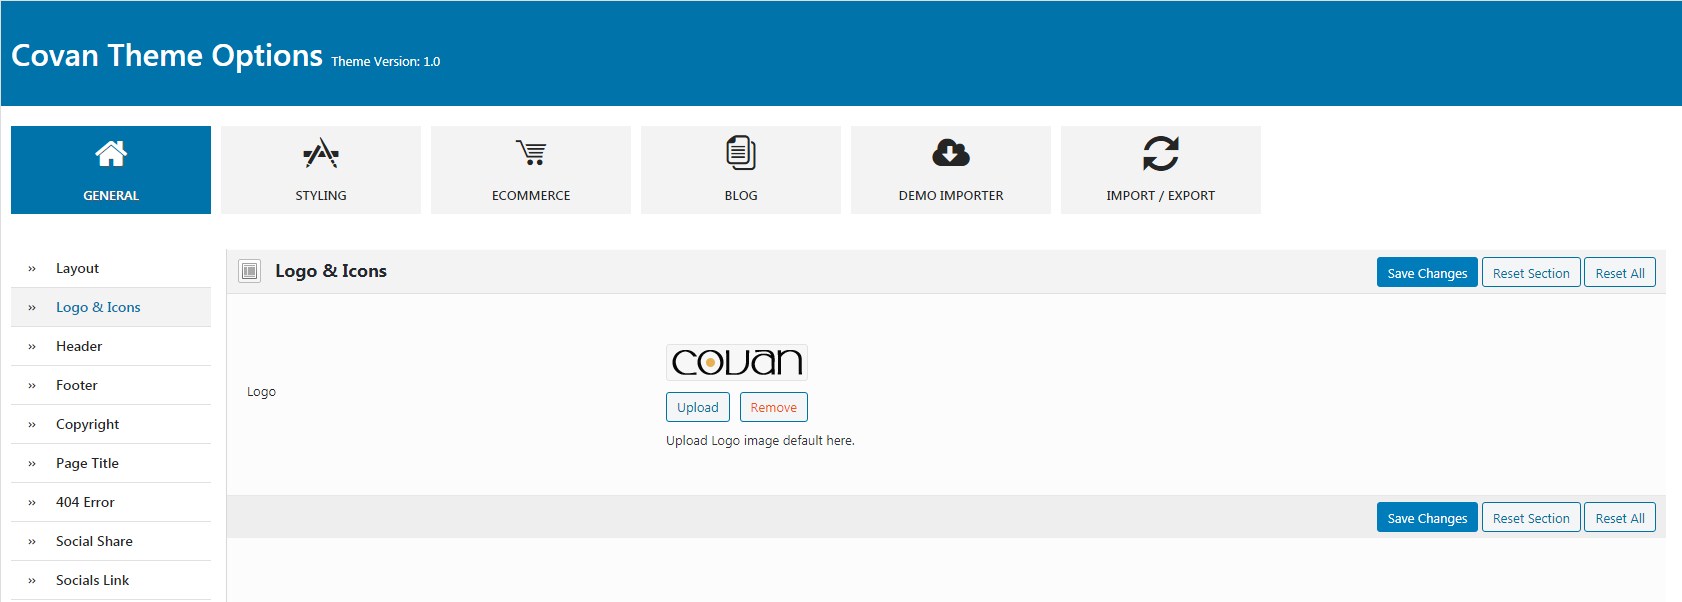1682x602 pixels.
Task: Switch to the IMPORT / EXPORT tab
Action: (x=1161, y=170)
